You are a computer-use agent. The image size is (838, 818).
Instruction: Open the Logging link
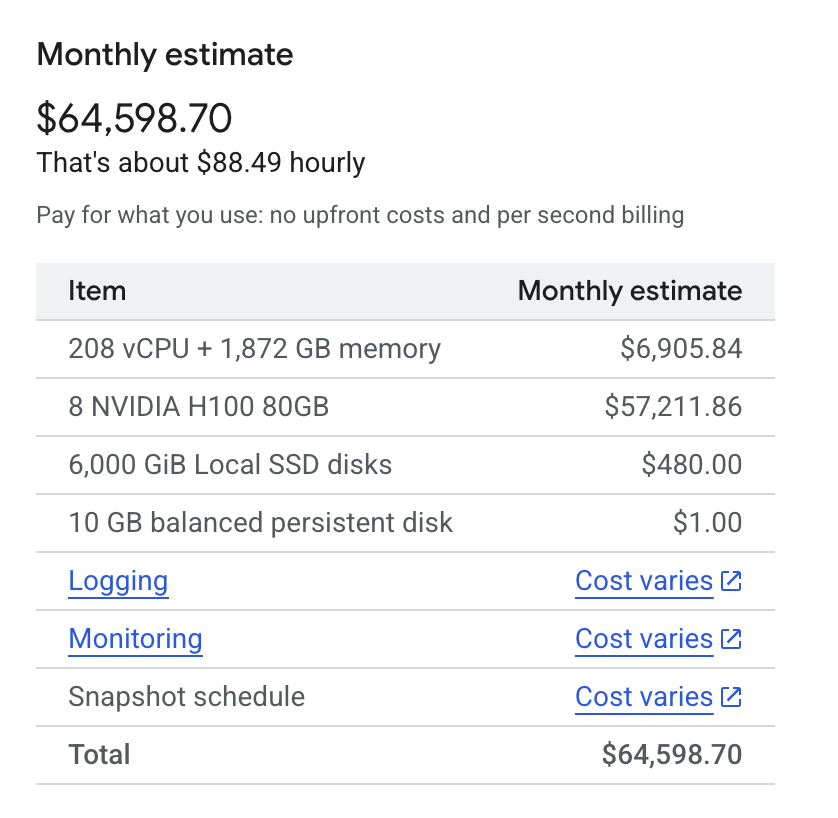pos(118,581)
